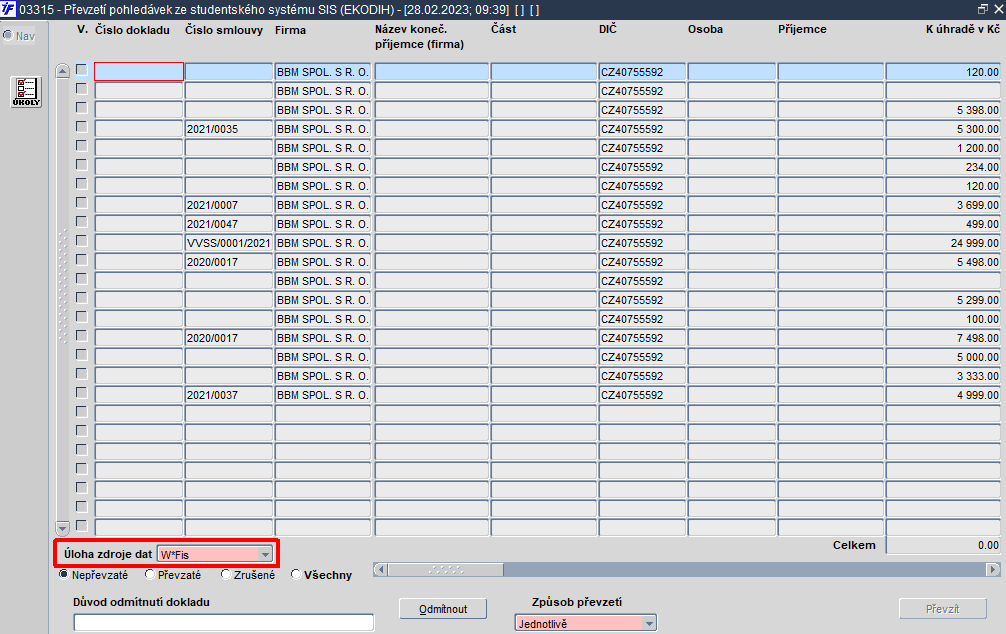The width and height of the screenshot is (1006, 634).
Task: Click the horizontal scrollbar thumb
Action: pos(446,569)
